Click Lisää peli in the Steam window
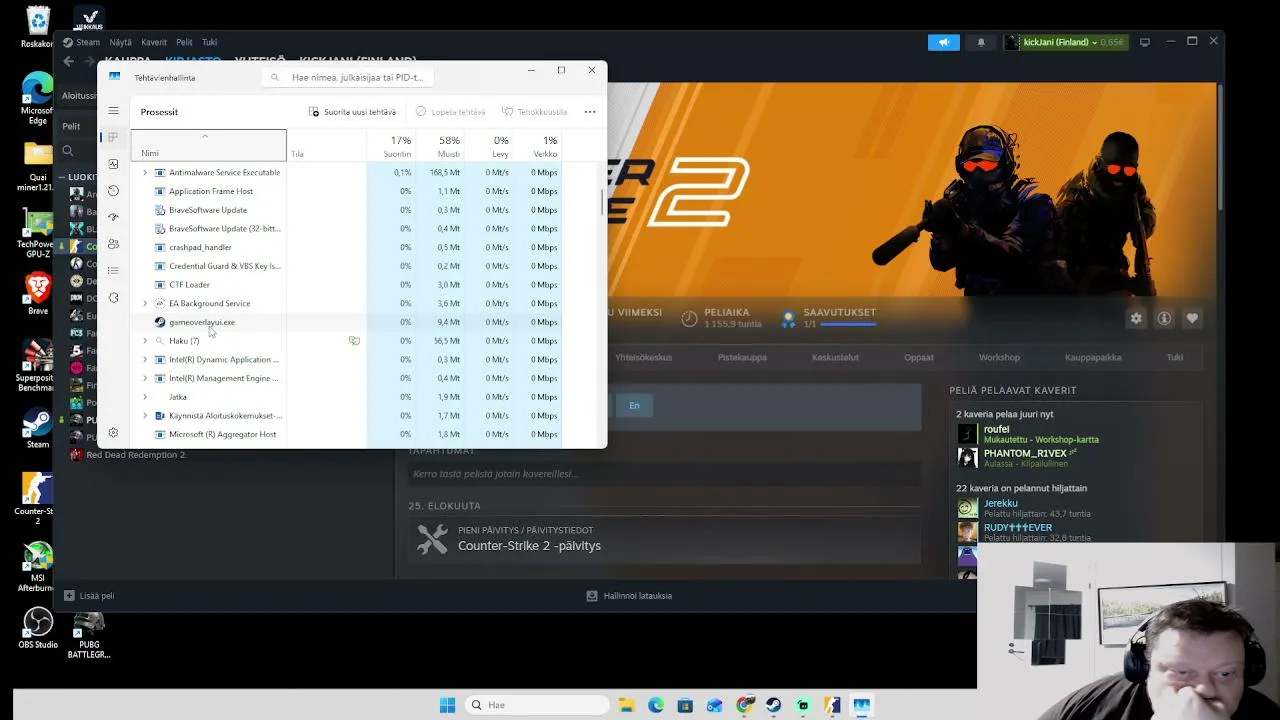Image resolution: width=1280 pixels, height=720 pixels. (x=89, y=596)
